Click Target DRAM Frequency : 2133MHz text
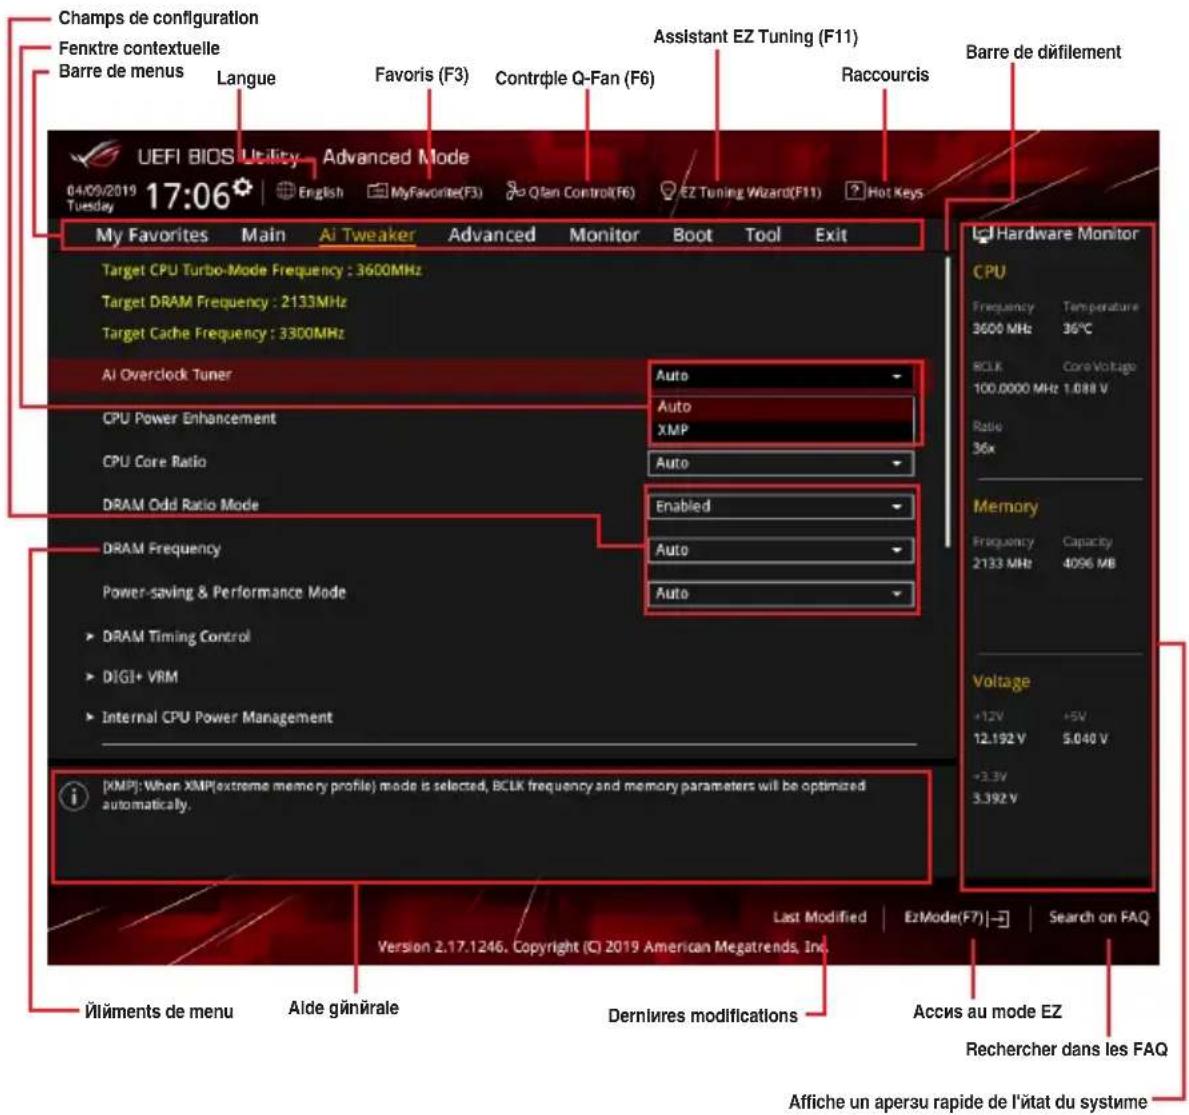The image size is (1189, 1115). [224, 302]
